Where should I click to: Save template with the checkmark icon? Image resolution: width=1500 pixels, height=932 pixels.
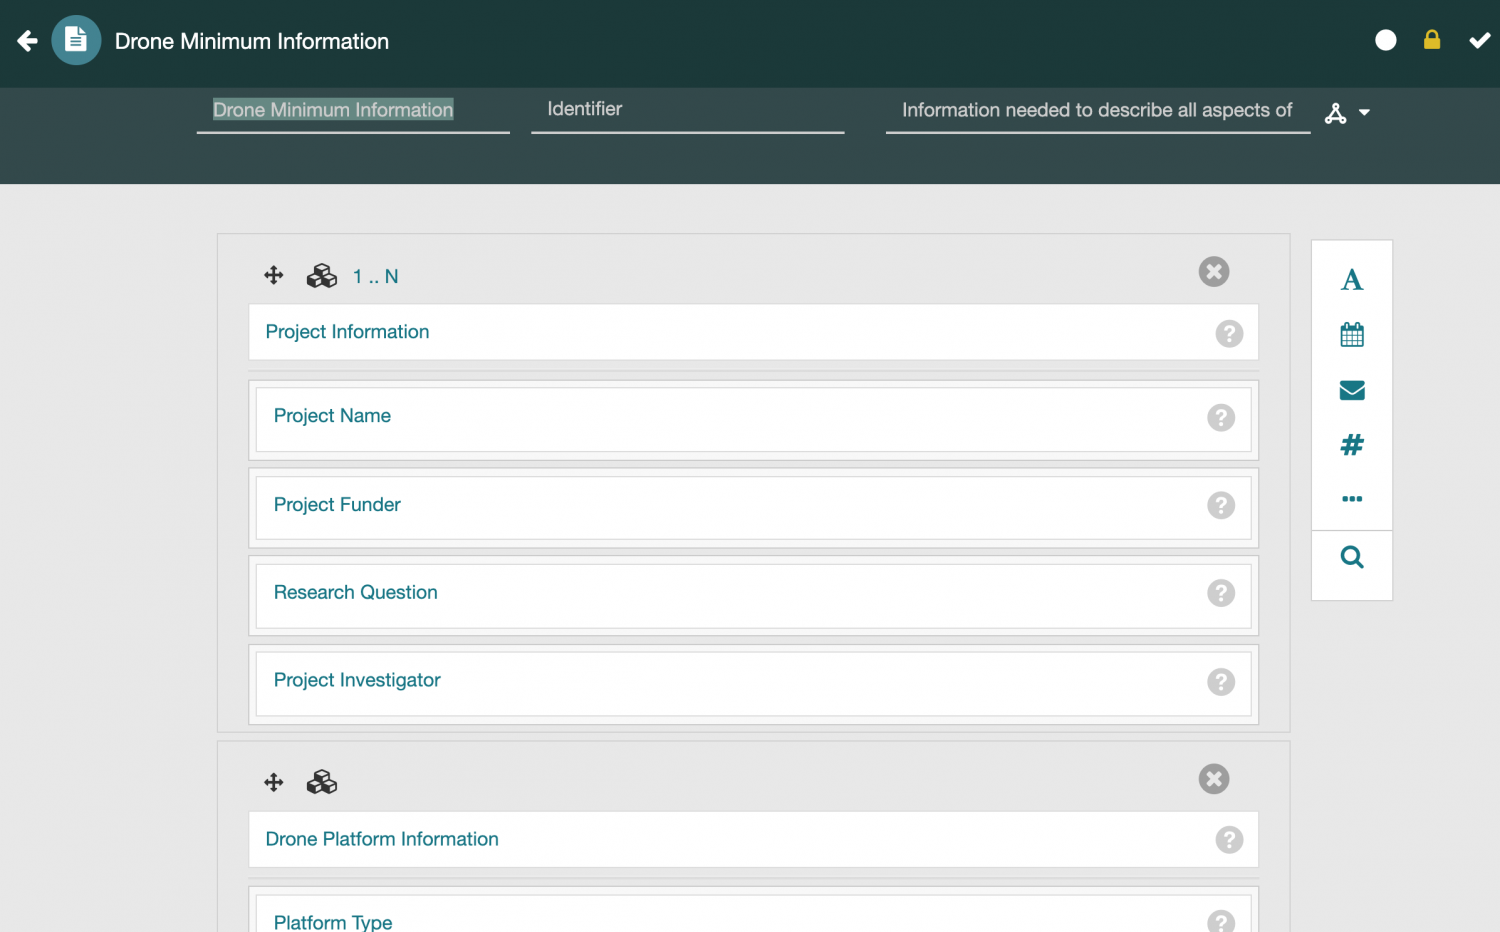pos(1479,40)
